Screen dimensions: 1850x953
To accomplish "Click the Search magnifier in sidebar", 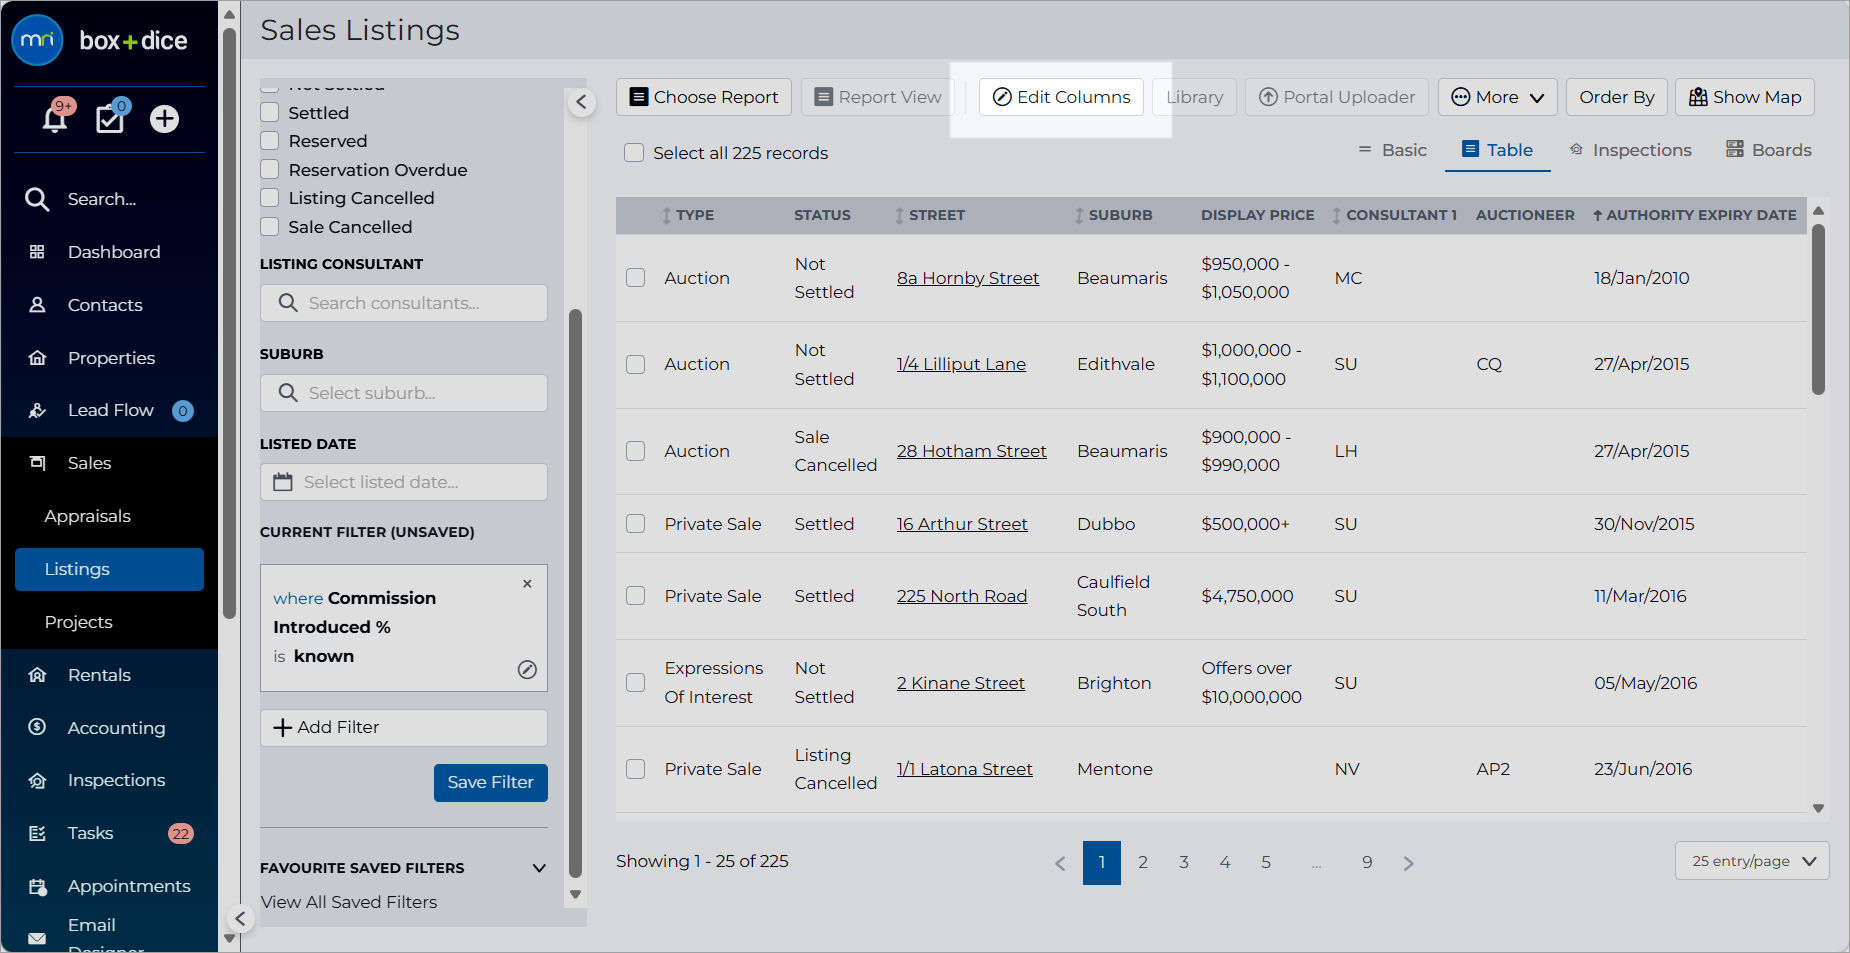I will 37,199.
